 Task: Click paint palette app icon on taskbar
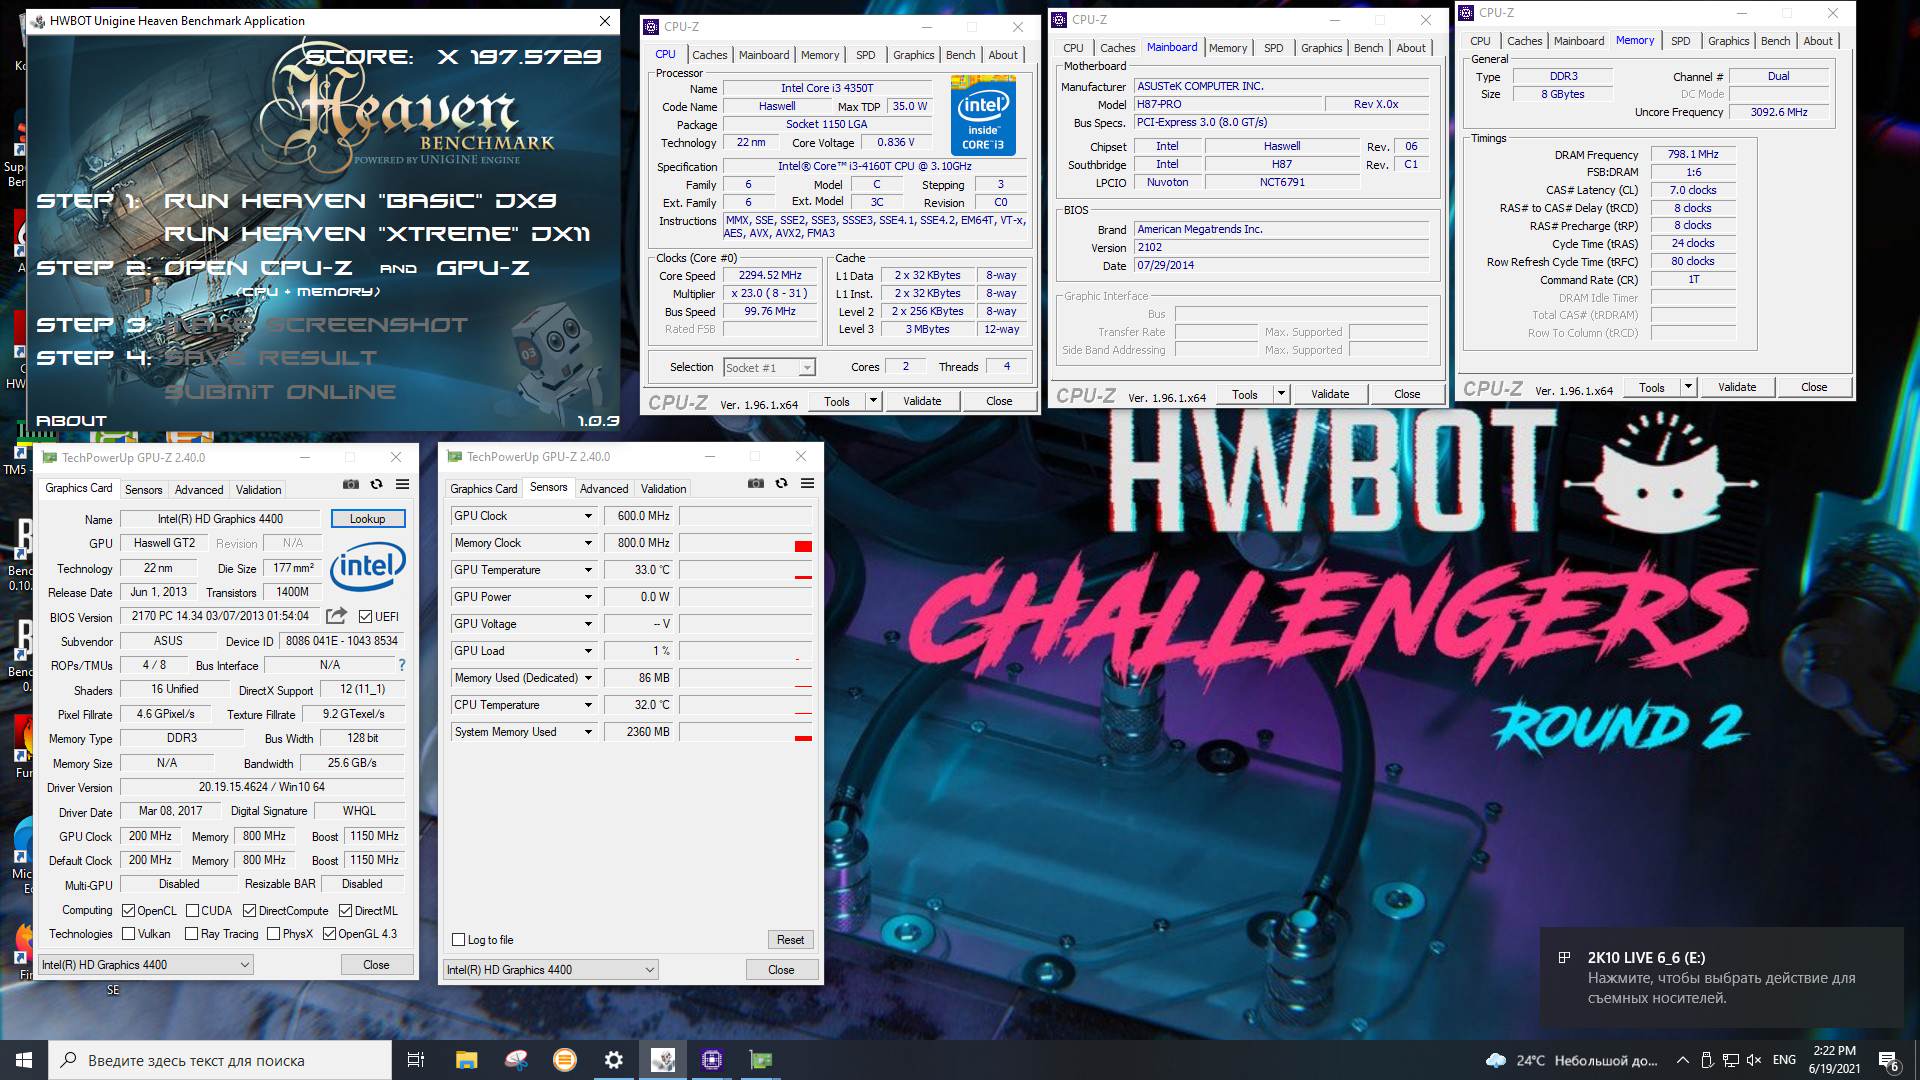(516, 1060)
